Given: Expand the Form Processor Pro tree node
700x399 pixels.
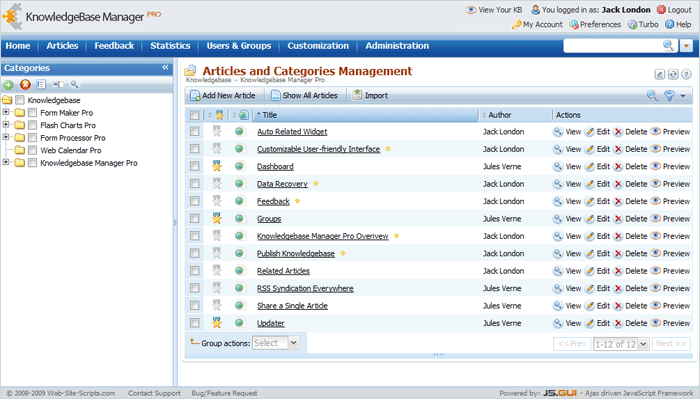Looking at the screenshot, I should [6, 137].
